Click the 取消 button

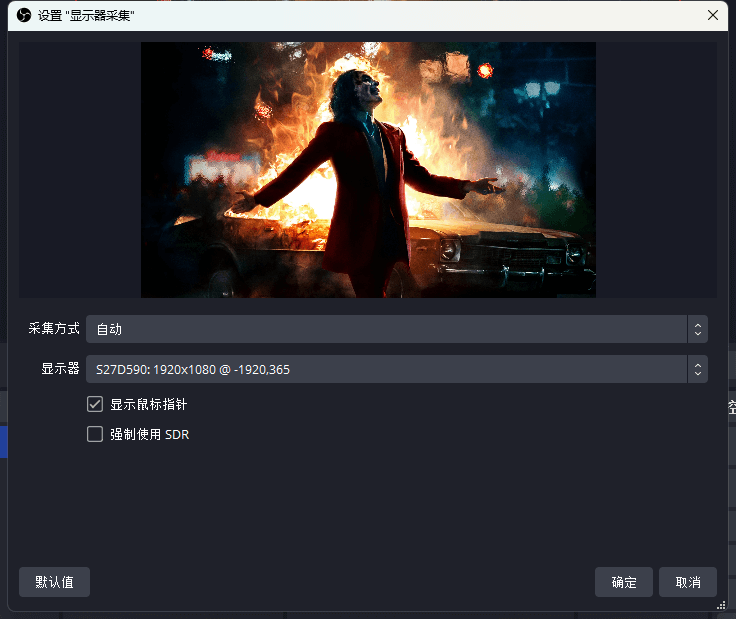pos(688,582)
